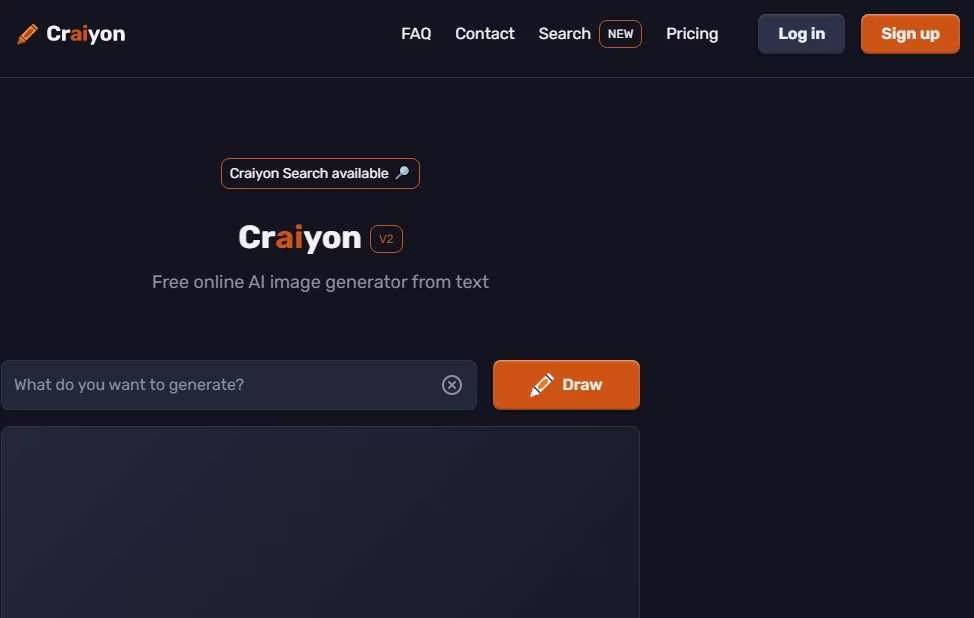Open the Pricing page
974x618 pixels.
pos(692,34)
